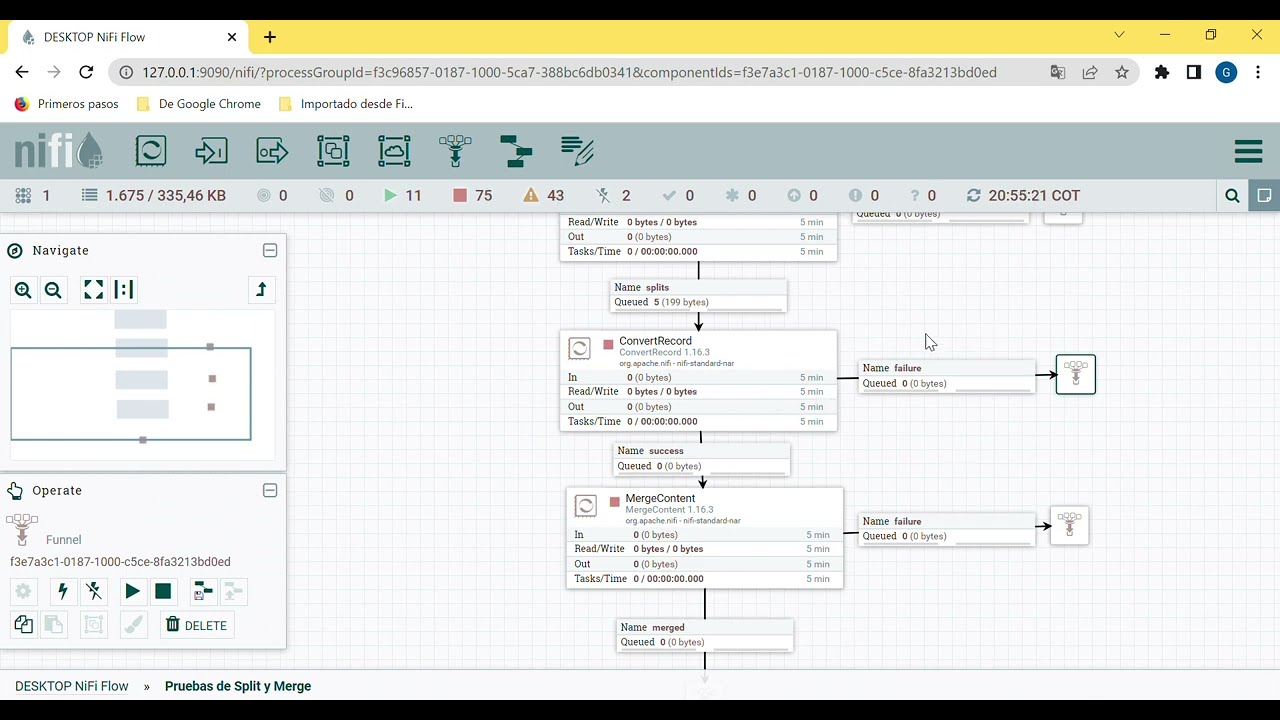Open Importado desde Fi... bookmark folder
Viewport: 1280px width, 720px height.
click(346, 104)
